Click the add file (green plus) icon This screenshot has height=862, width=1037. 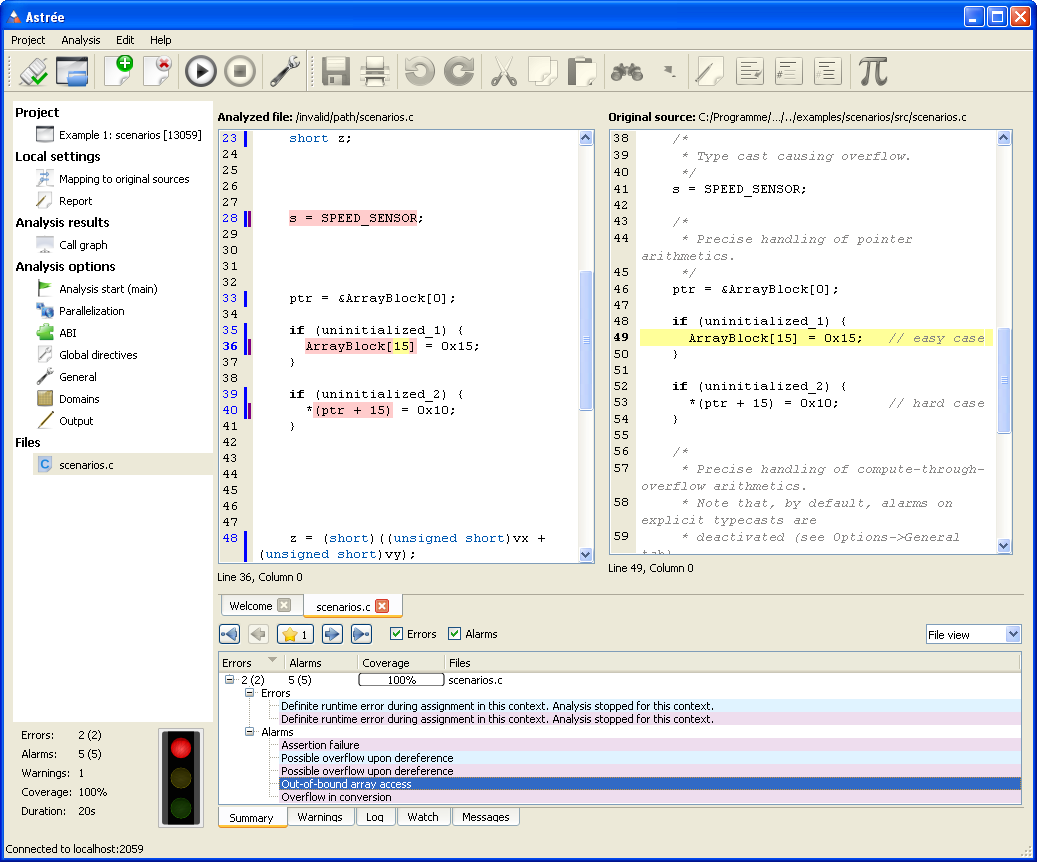tap(118, 71)
